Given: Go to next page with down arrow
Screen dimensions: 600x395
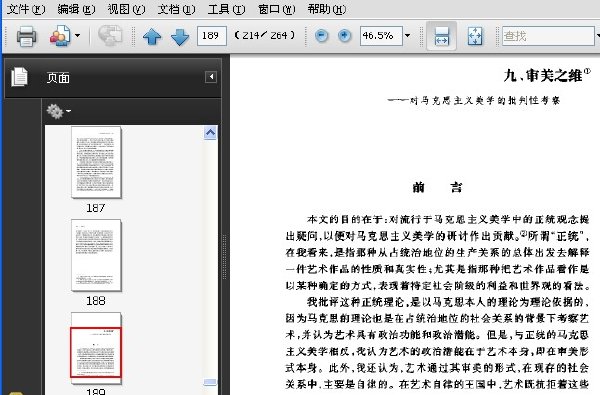Looking at the screenshot, I should [x=180, y=37].
